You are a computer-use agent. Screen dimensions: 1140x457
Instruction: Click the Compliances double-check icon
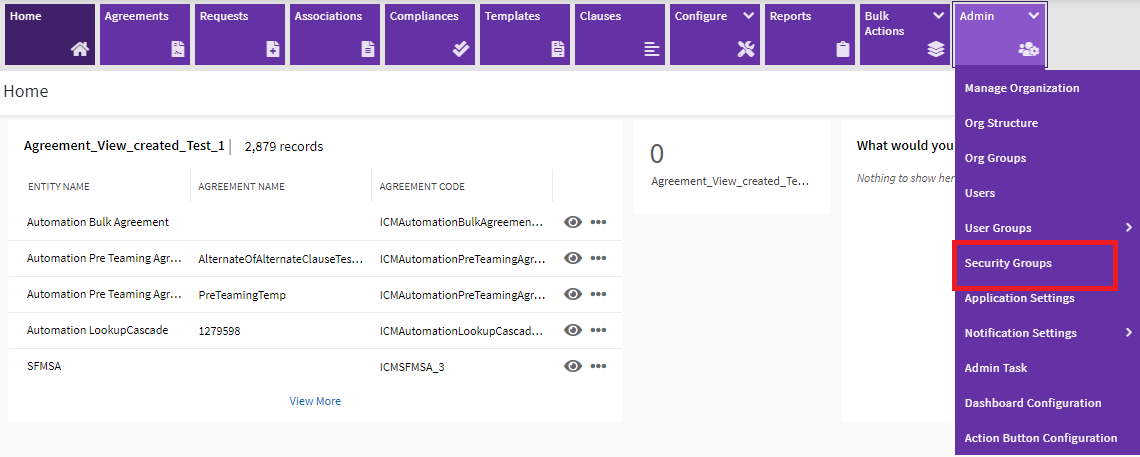click(461, 49)
